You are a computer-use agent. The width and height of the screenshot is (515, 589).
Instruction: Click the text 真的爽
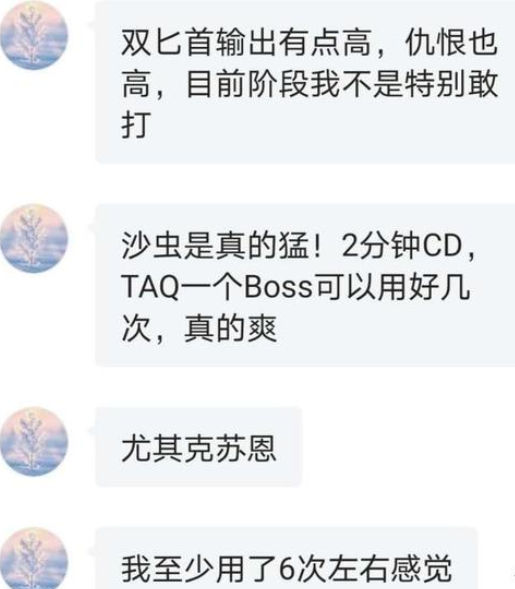[x=230, y=328]
